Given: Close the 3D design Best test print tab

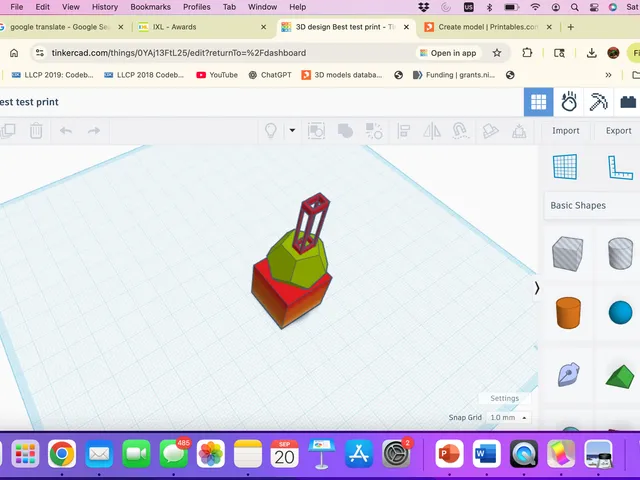Looking at the screenshot, I should pos(406,27).
